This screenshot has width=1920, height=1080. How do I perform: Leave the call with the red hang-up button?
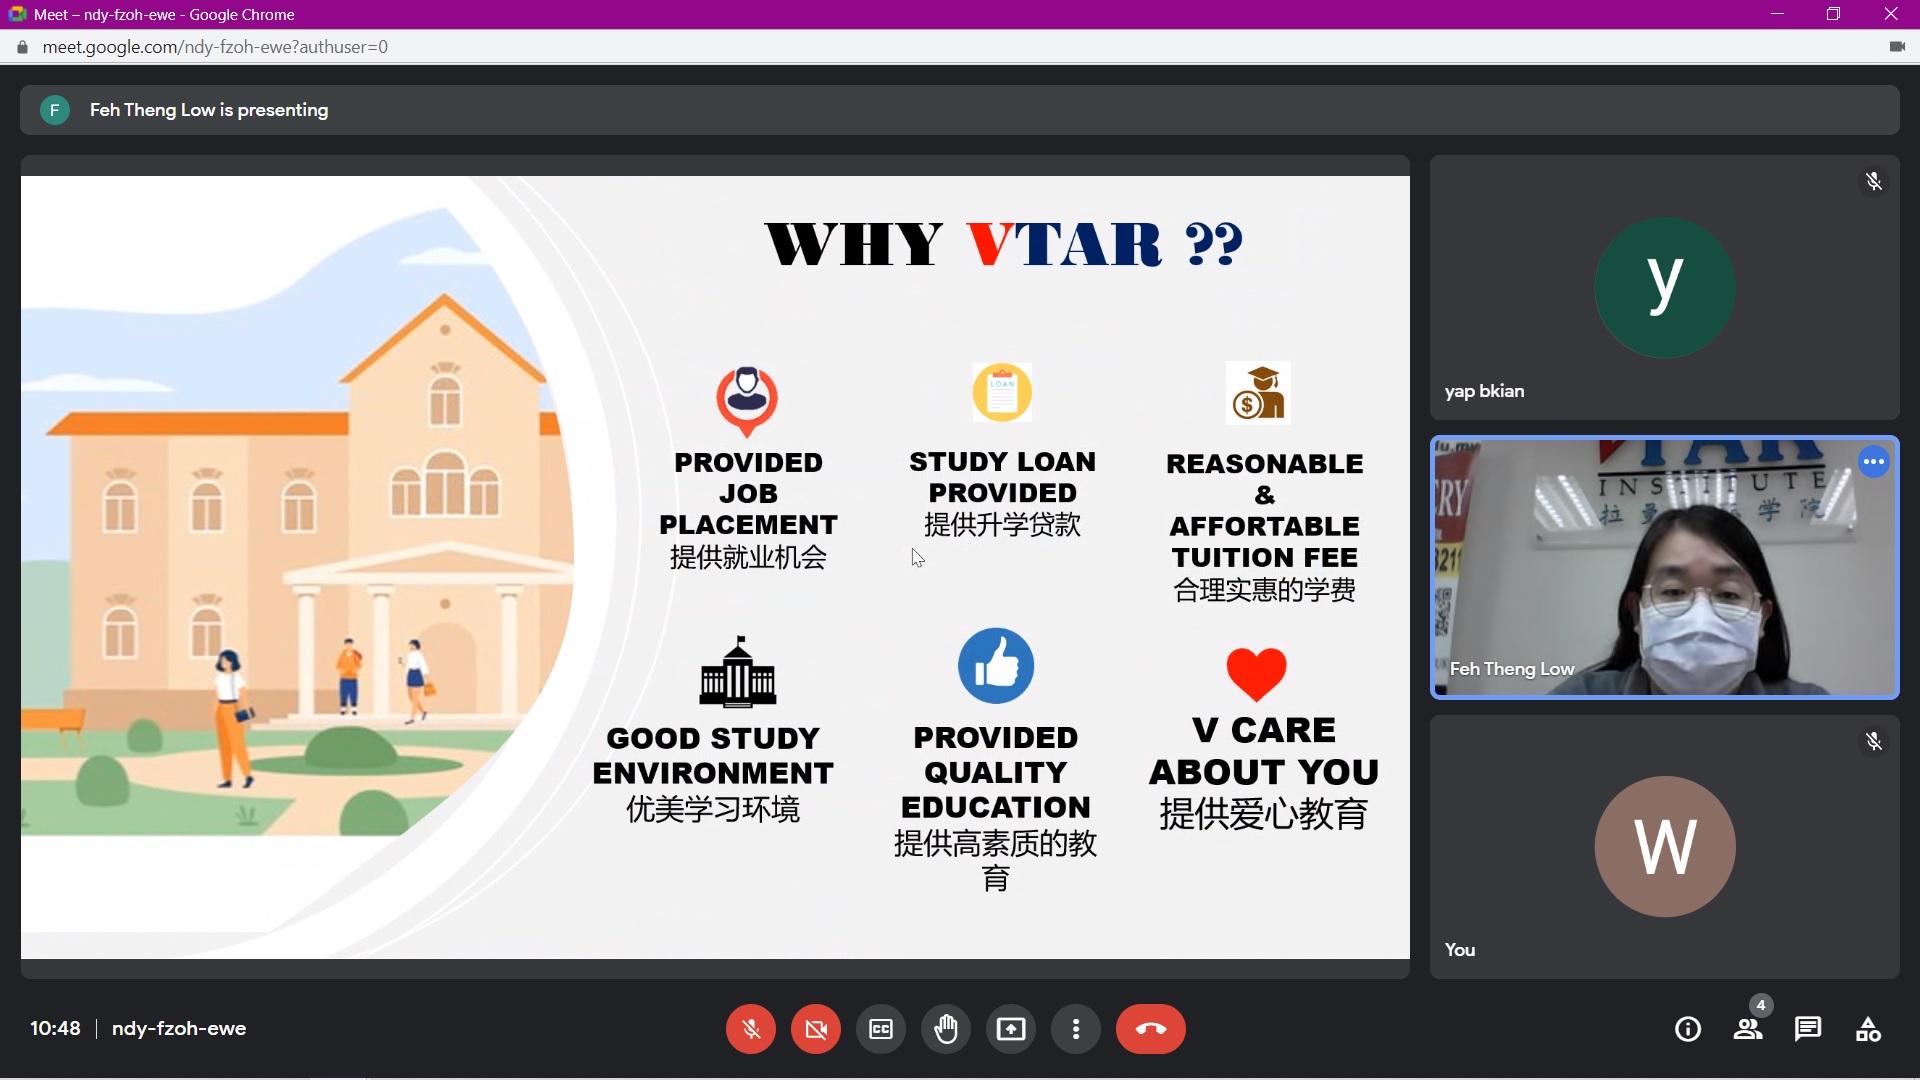pyautogui.click(x=1151, y=1029)
